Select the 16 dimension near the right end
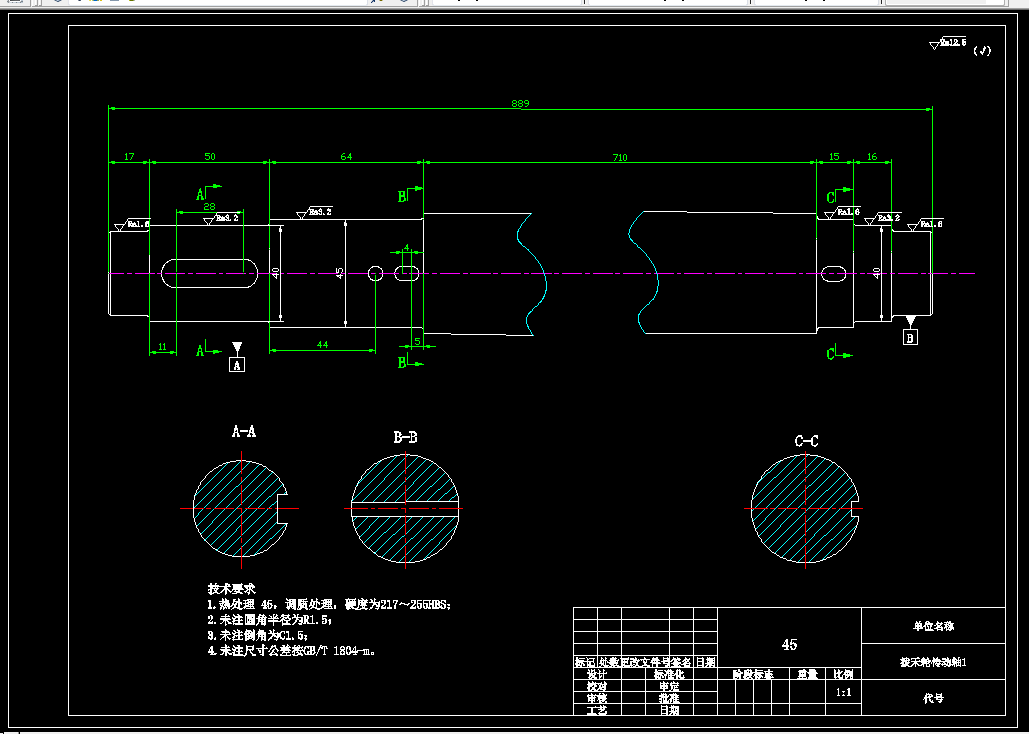The image size is (1029, 734). (x=872, y=156)
